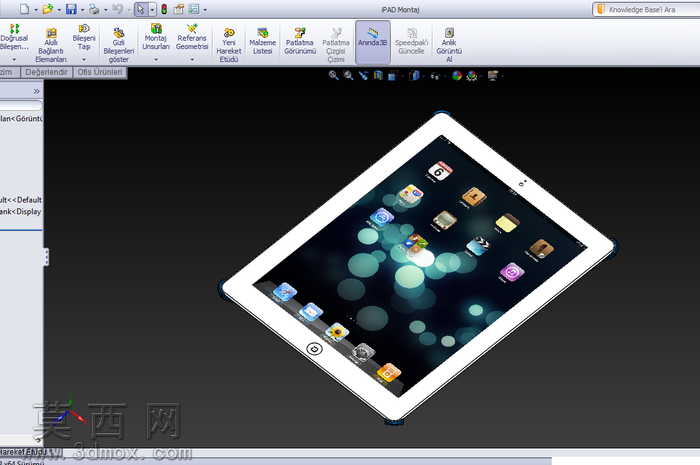
Task: Click Akıllı Bağlantı Elemanları tool
Action: (51, 46)
